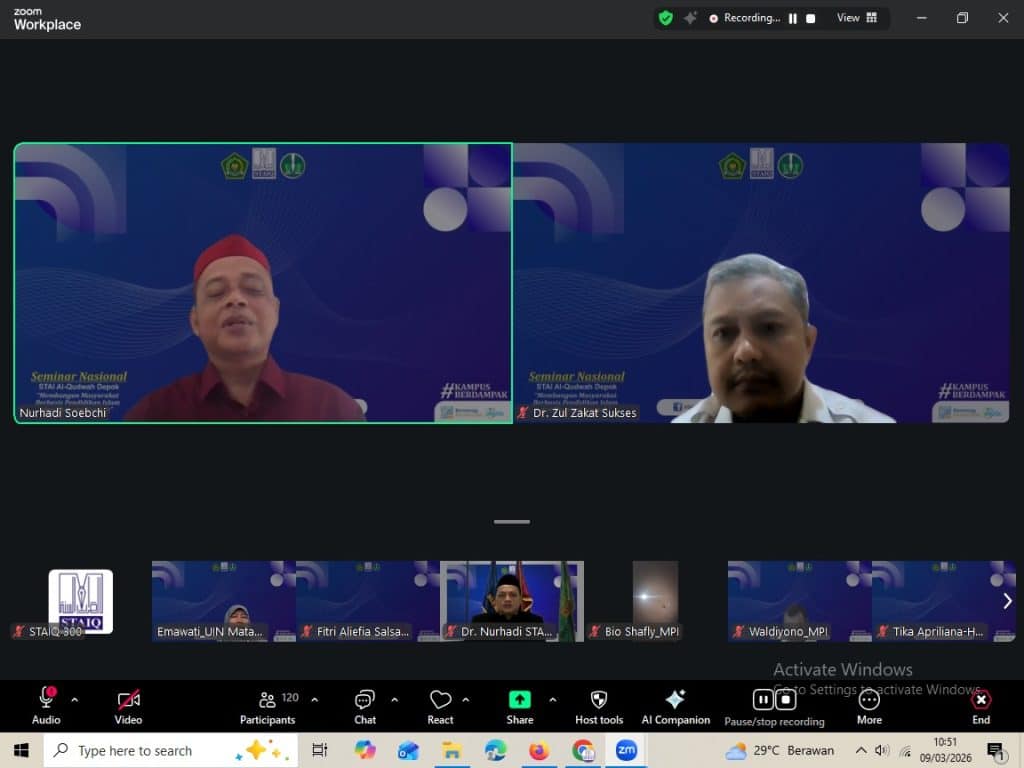Expand the Audio options chevron
1024x768 pixels.
pos(74,700)
